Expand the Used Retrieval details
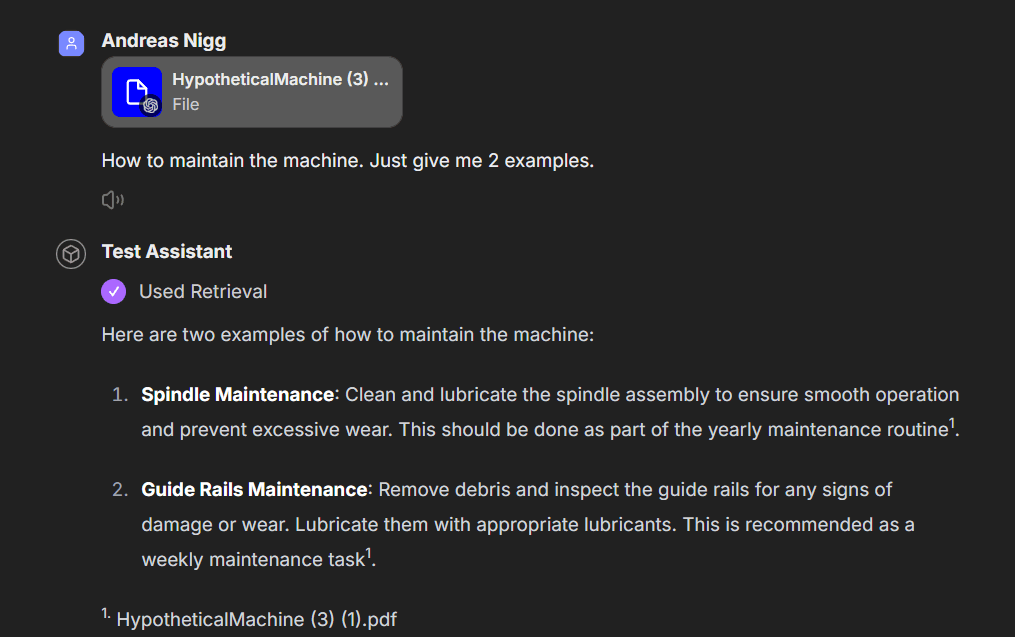Viewport: 1015px width, 637px height. [203, 291]
